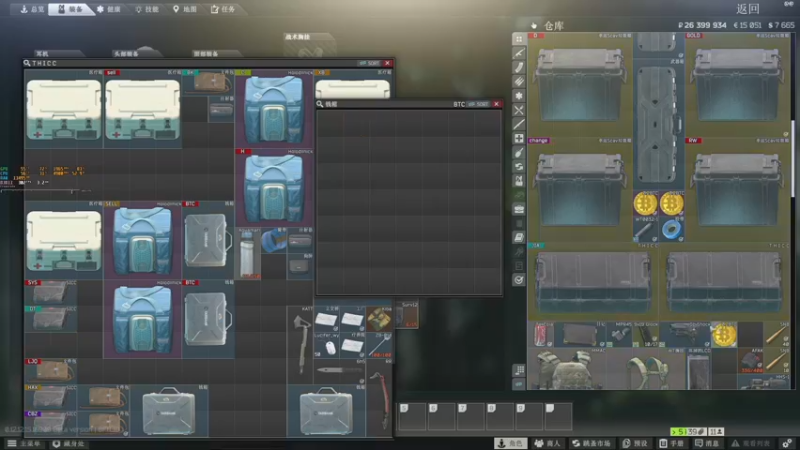Open the 手册 handbook
Viewport: 800px width, 450px height.
[671, 443]
